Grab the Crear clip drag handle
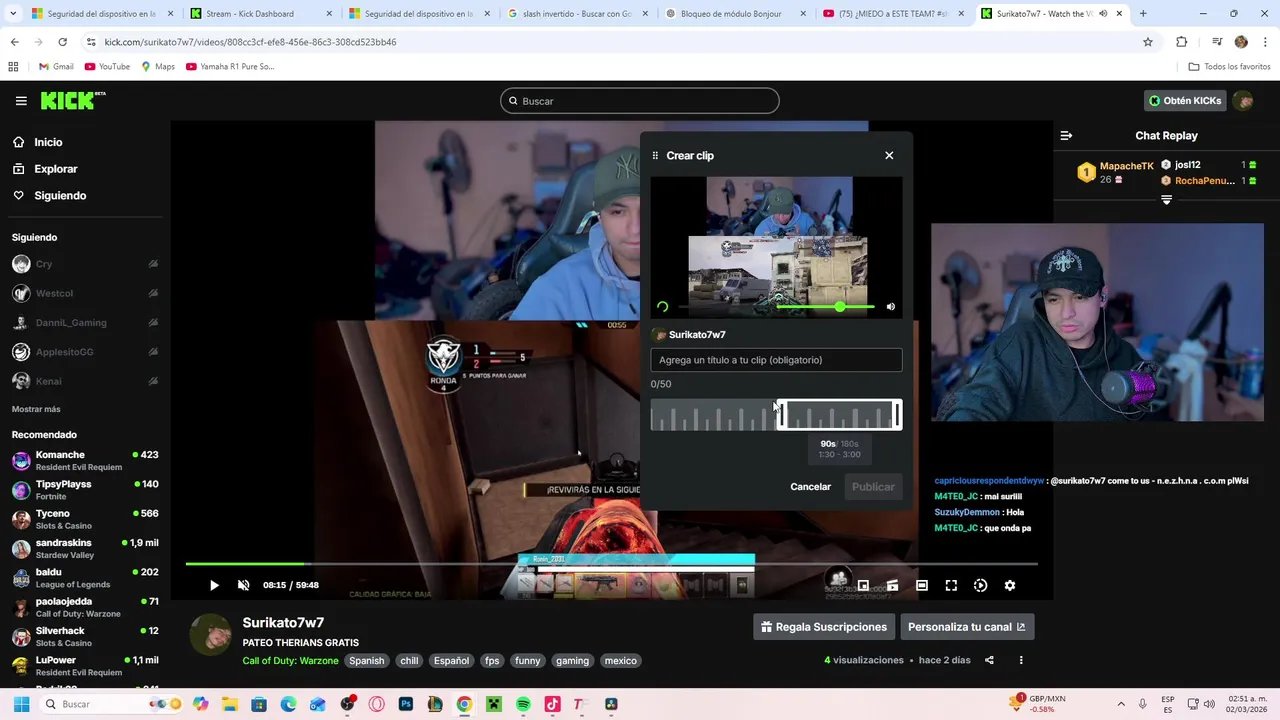 tap(655, 156)
